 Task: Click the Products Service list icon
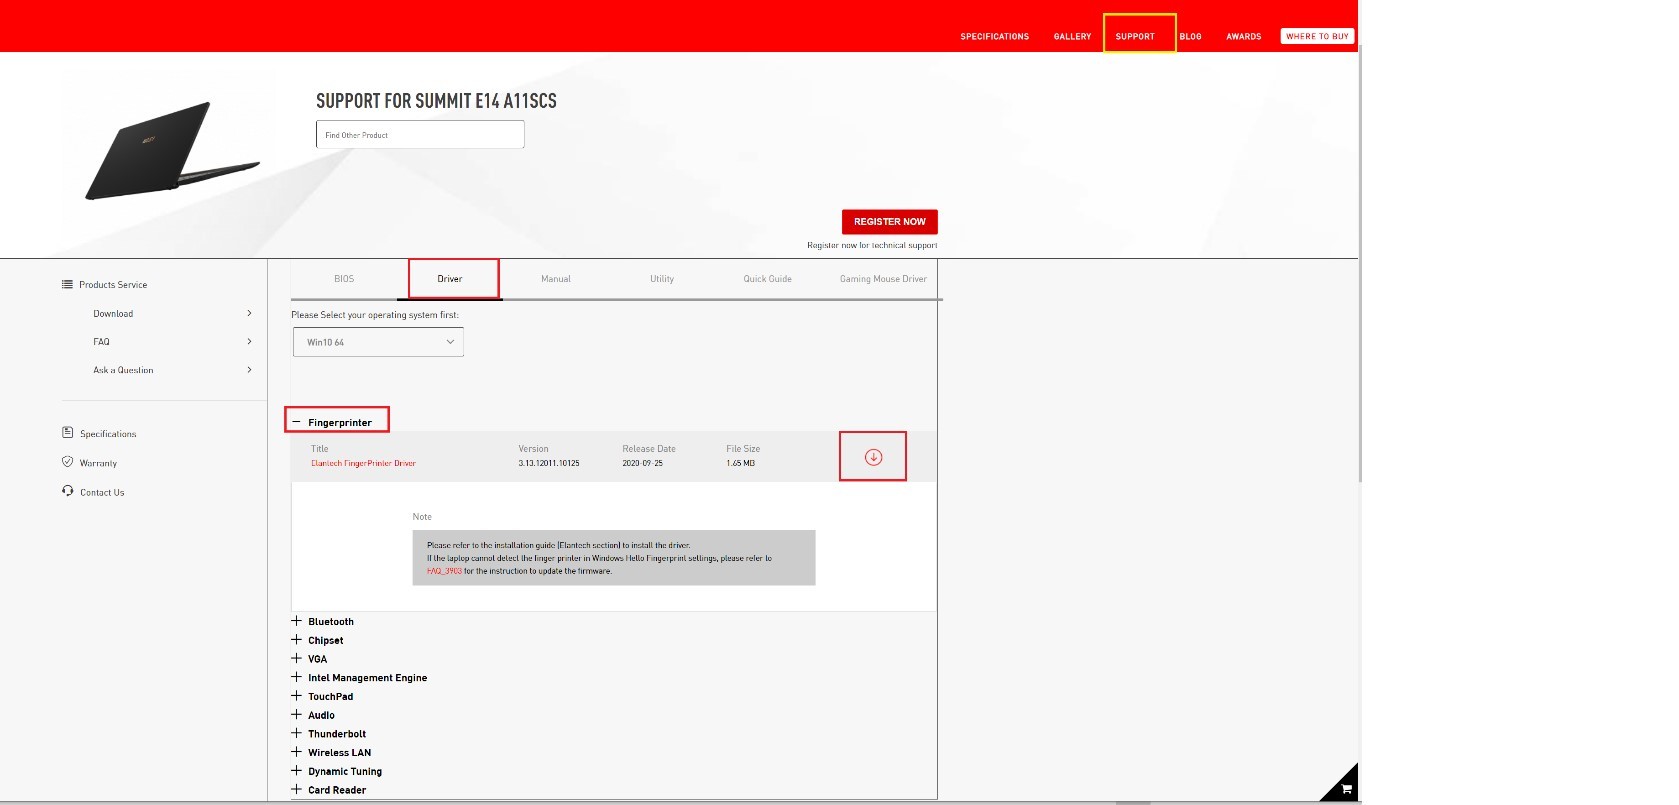coord(67,284)
